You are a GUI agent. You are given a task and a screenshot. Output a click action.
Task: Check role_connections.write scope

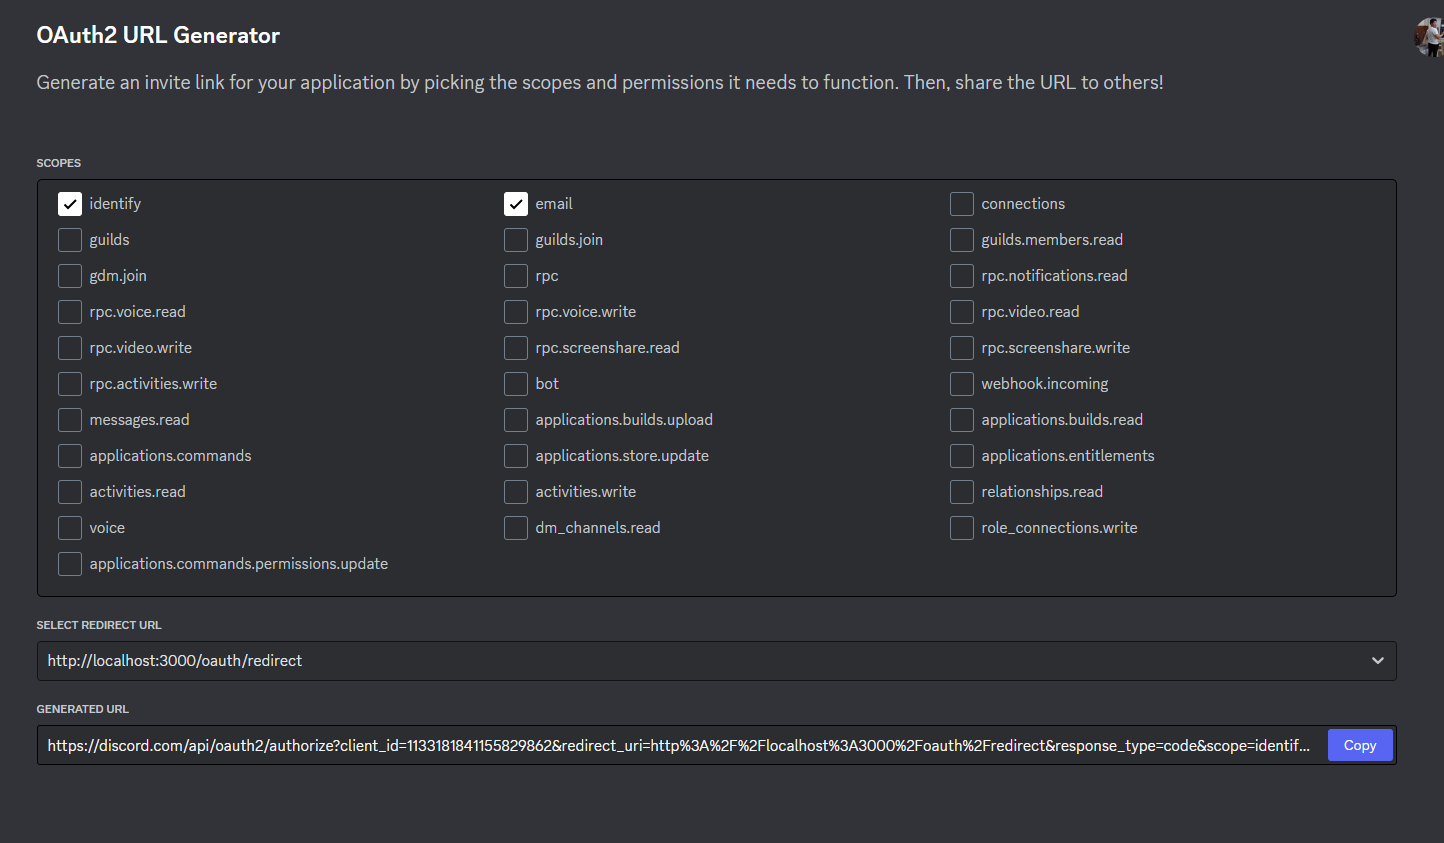962,528
